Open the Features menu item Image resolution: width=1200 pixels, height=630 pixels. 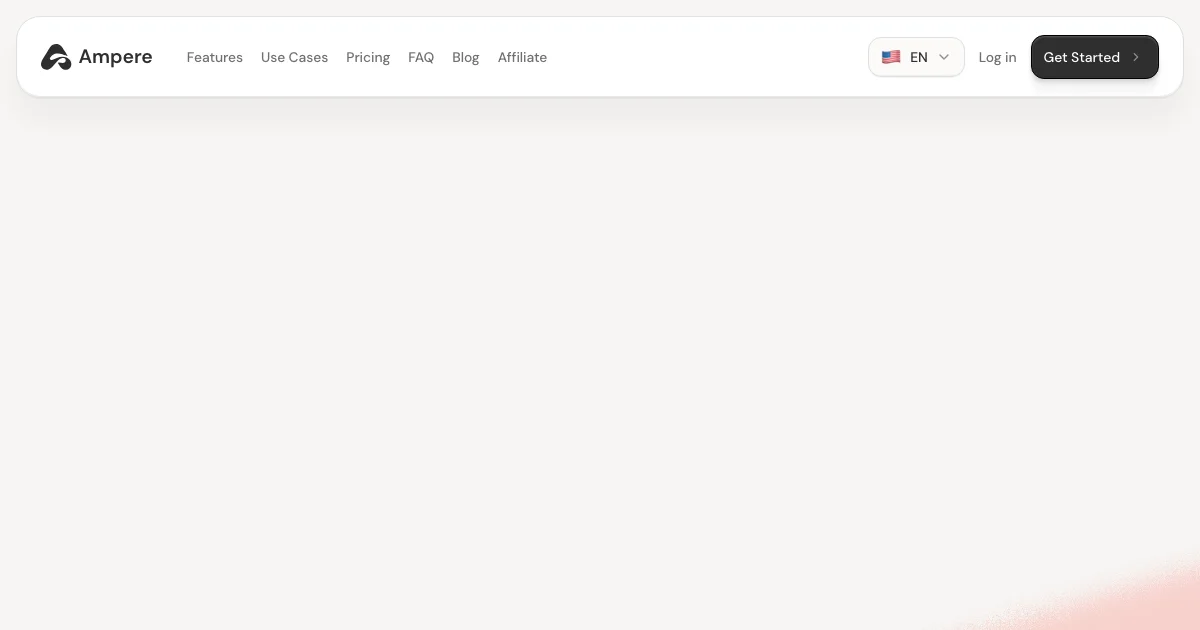coord(214,57)
